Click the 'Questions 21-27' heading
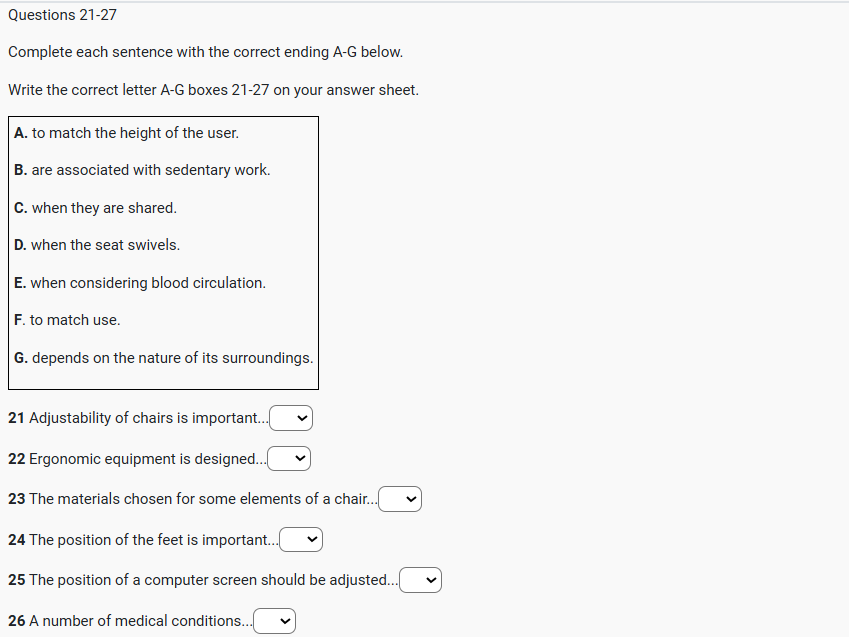849x637 pixels. tap(62, 15)
